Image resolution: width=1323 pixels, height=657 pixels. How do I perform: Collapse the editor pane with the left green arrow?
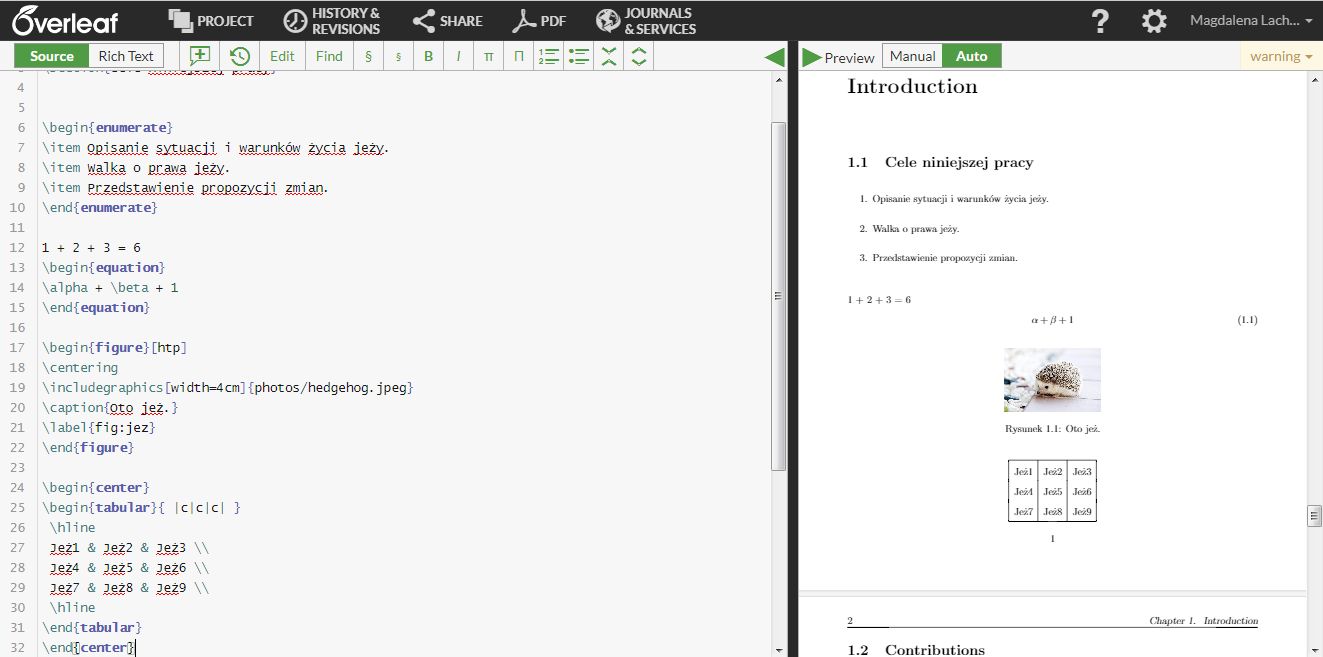[x=774, y=57]
